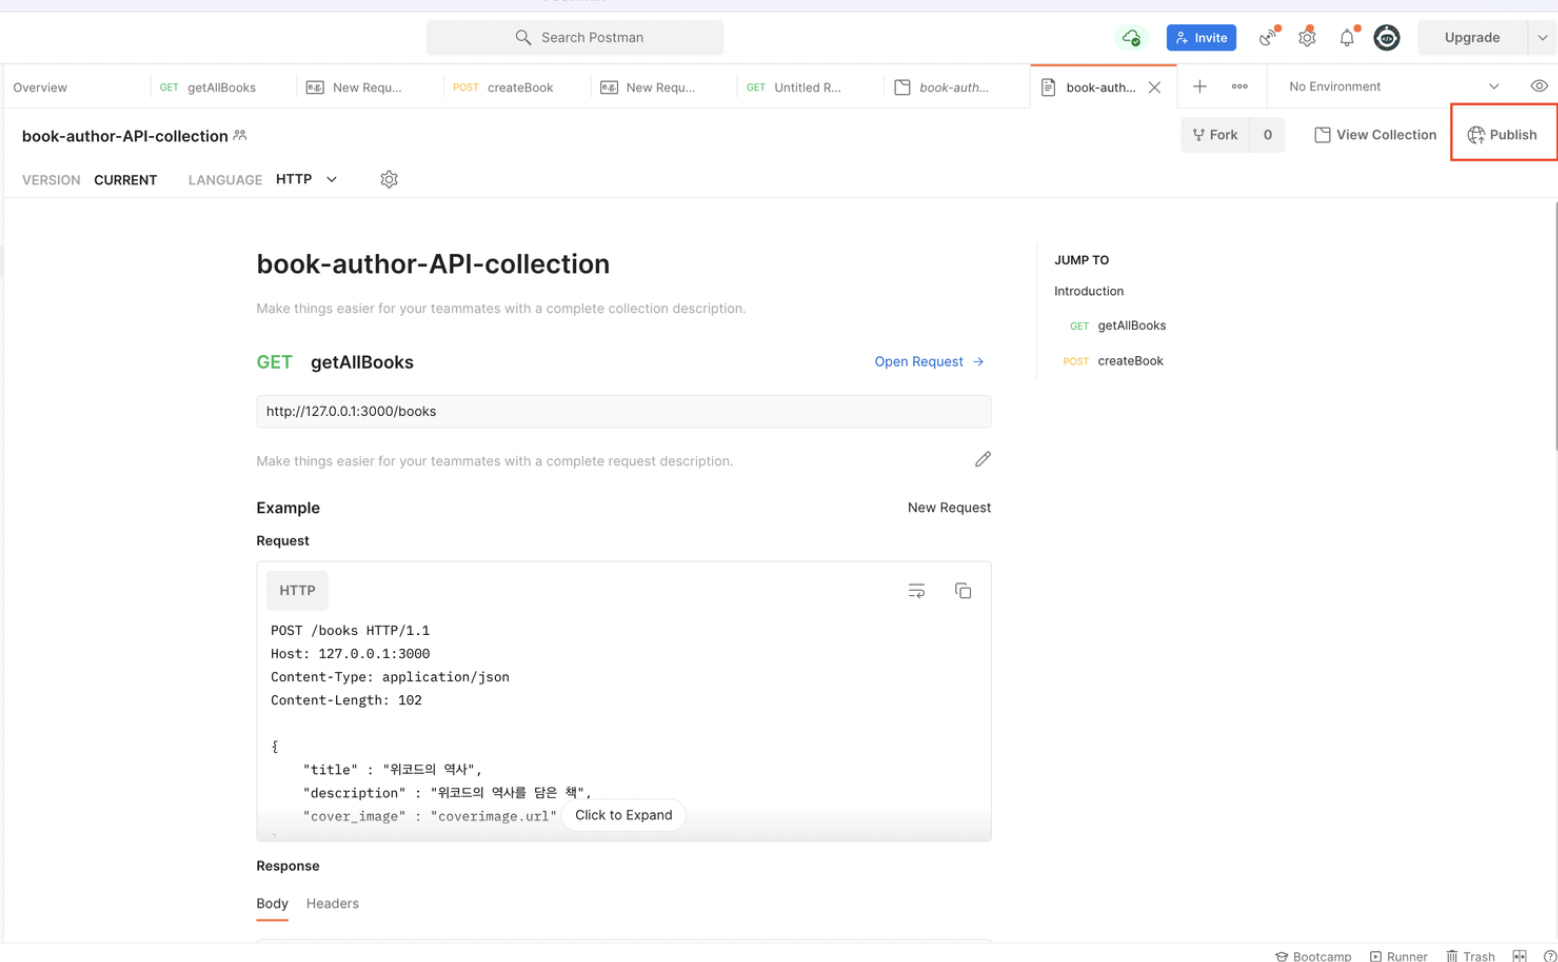Open help icon in status bar

[1550, 956]
